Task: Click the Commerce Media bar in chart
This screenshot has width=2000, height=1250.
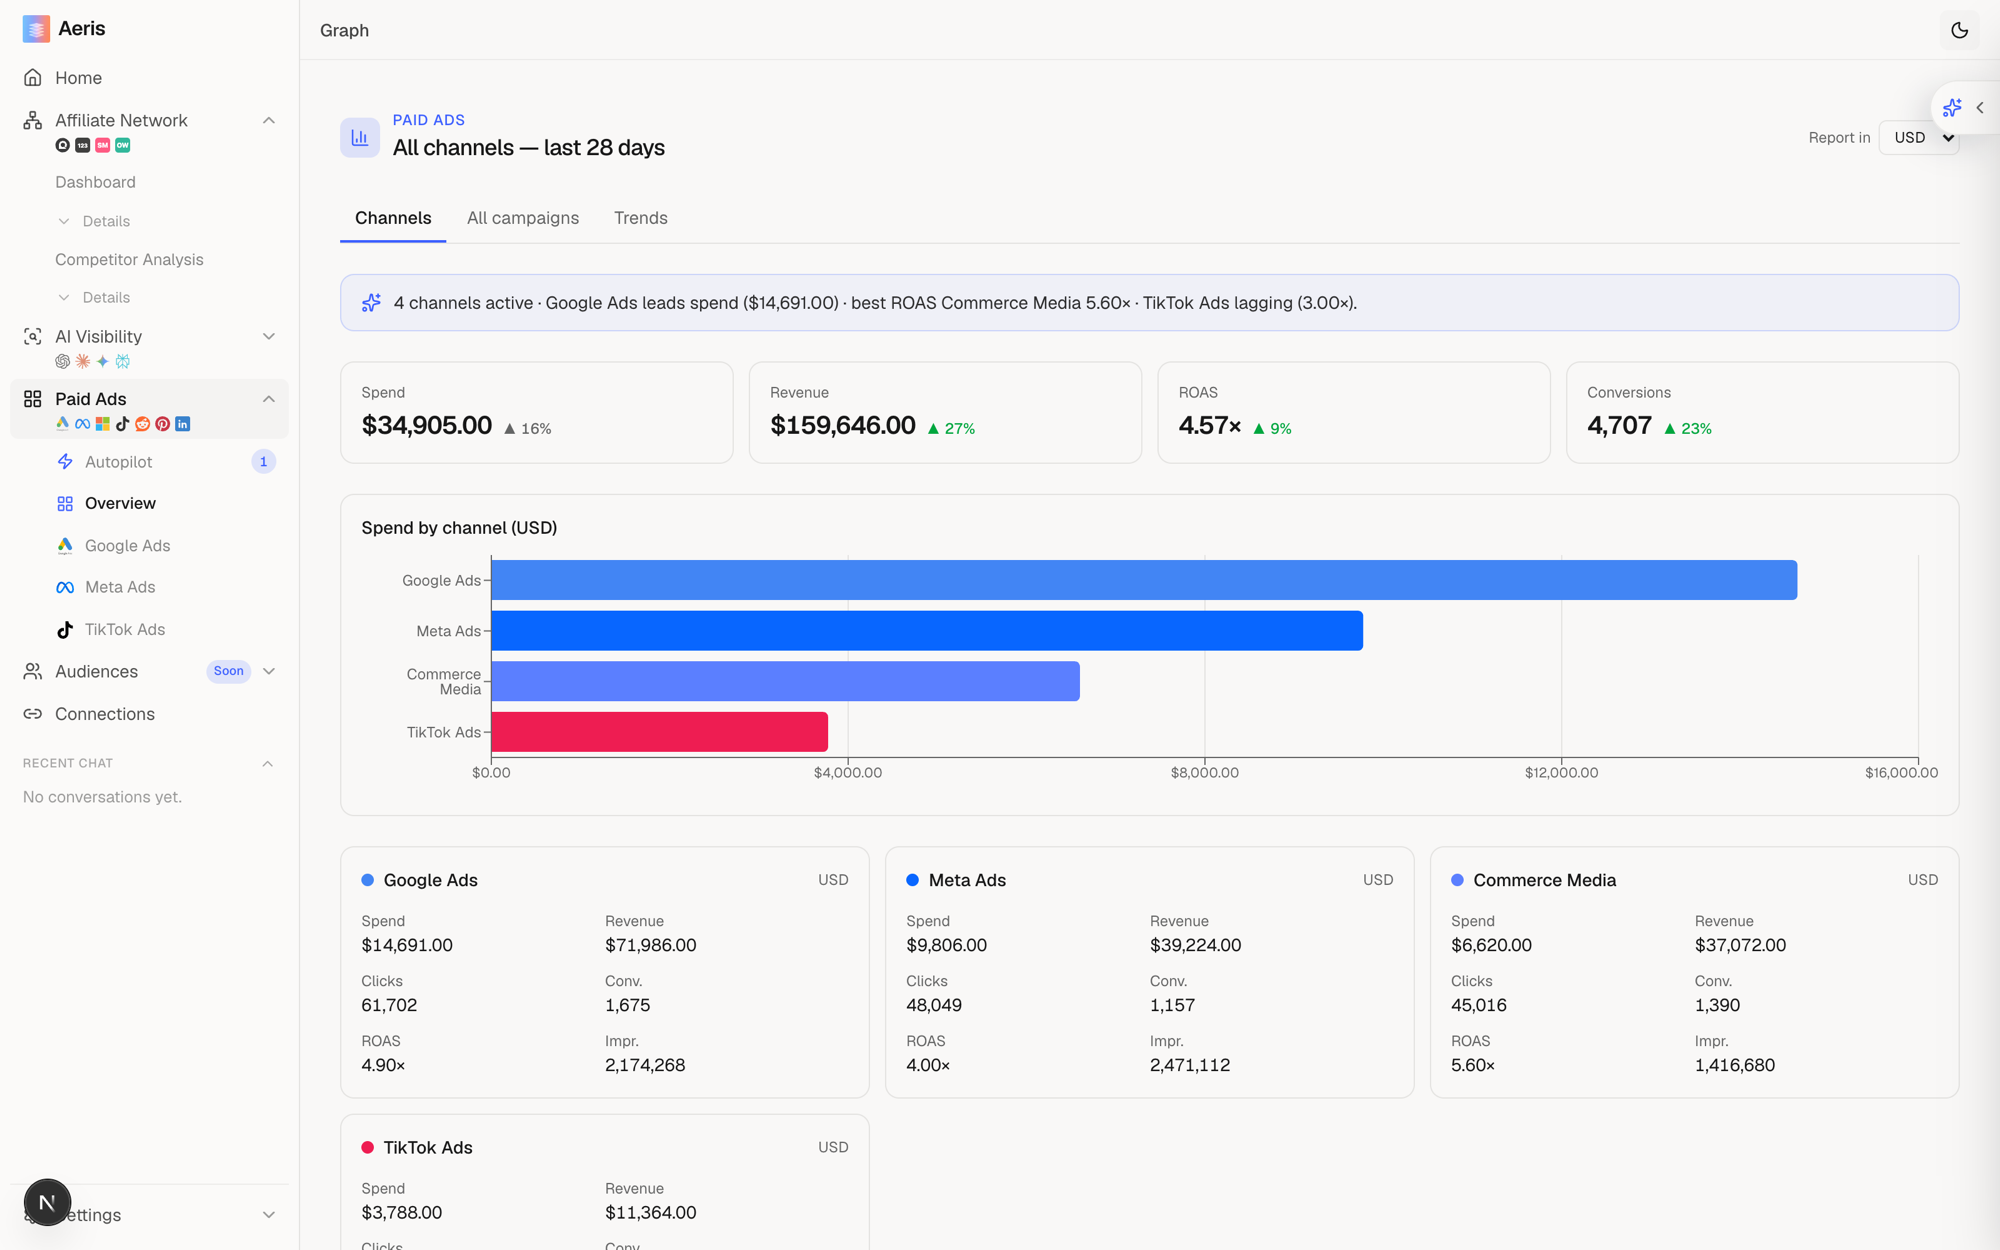Action: coord(785,681)
